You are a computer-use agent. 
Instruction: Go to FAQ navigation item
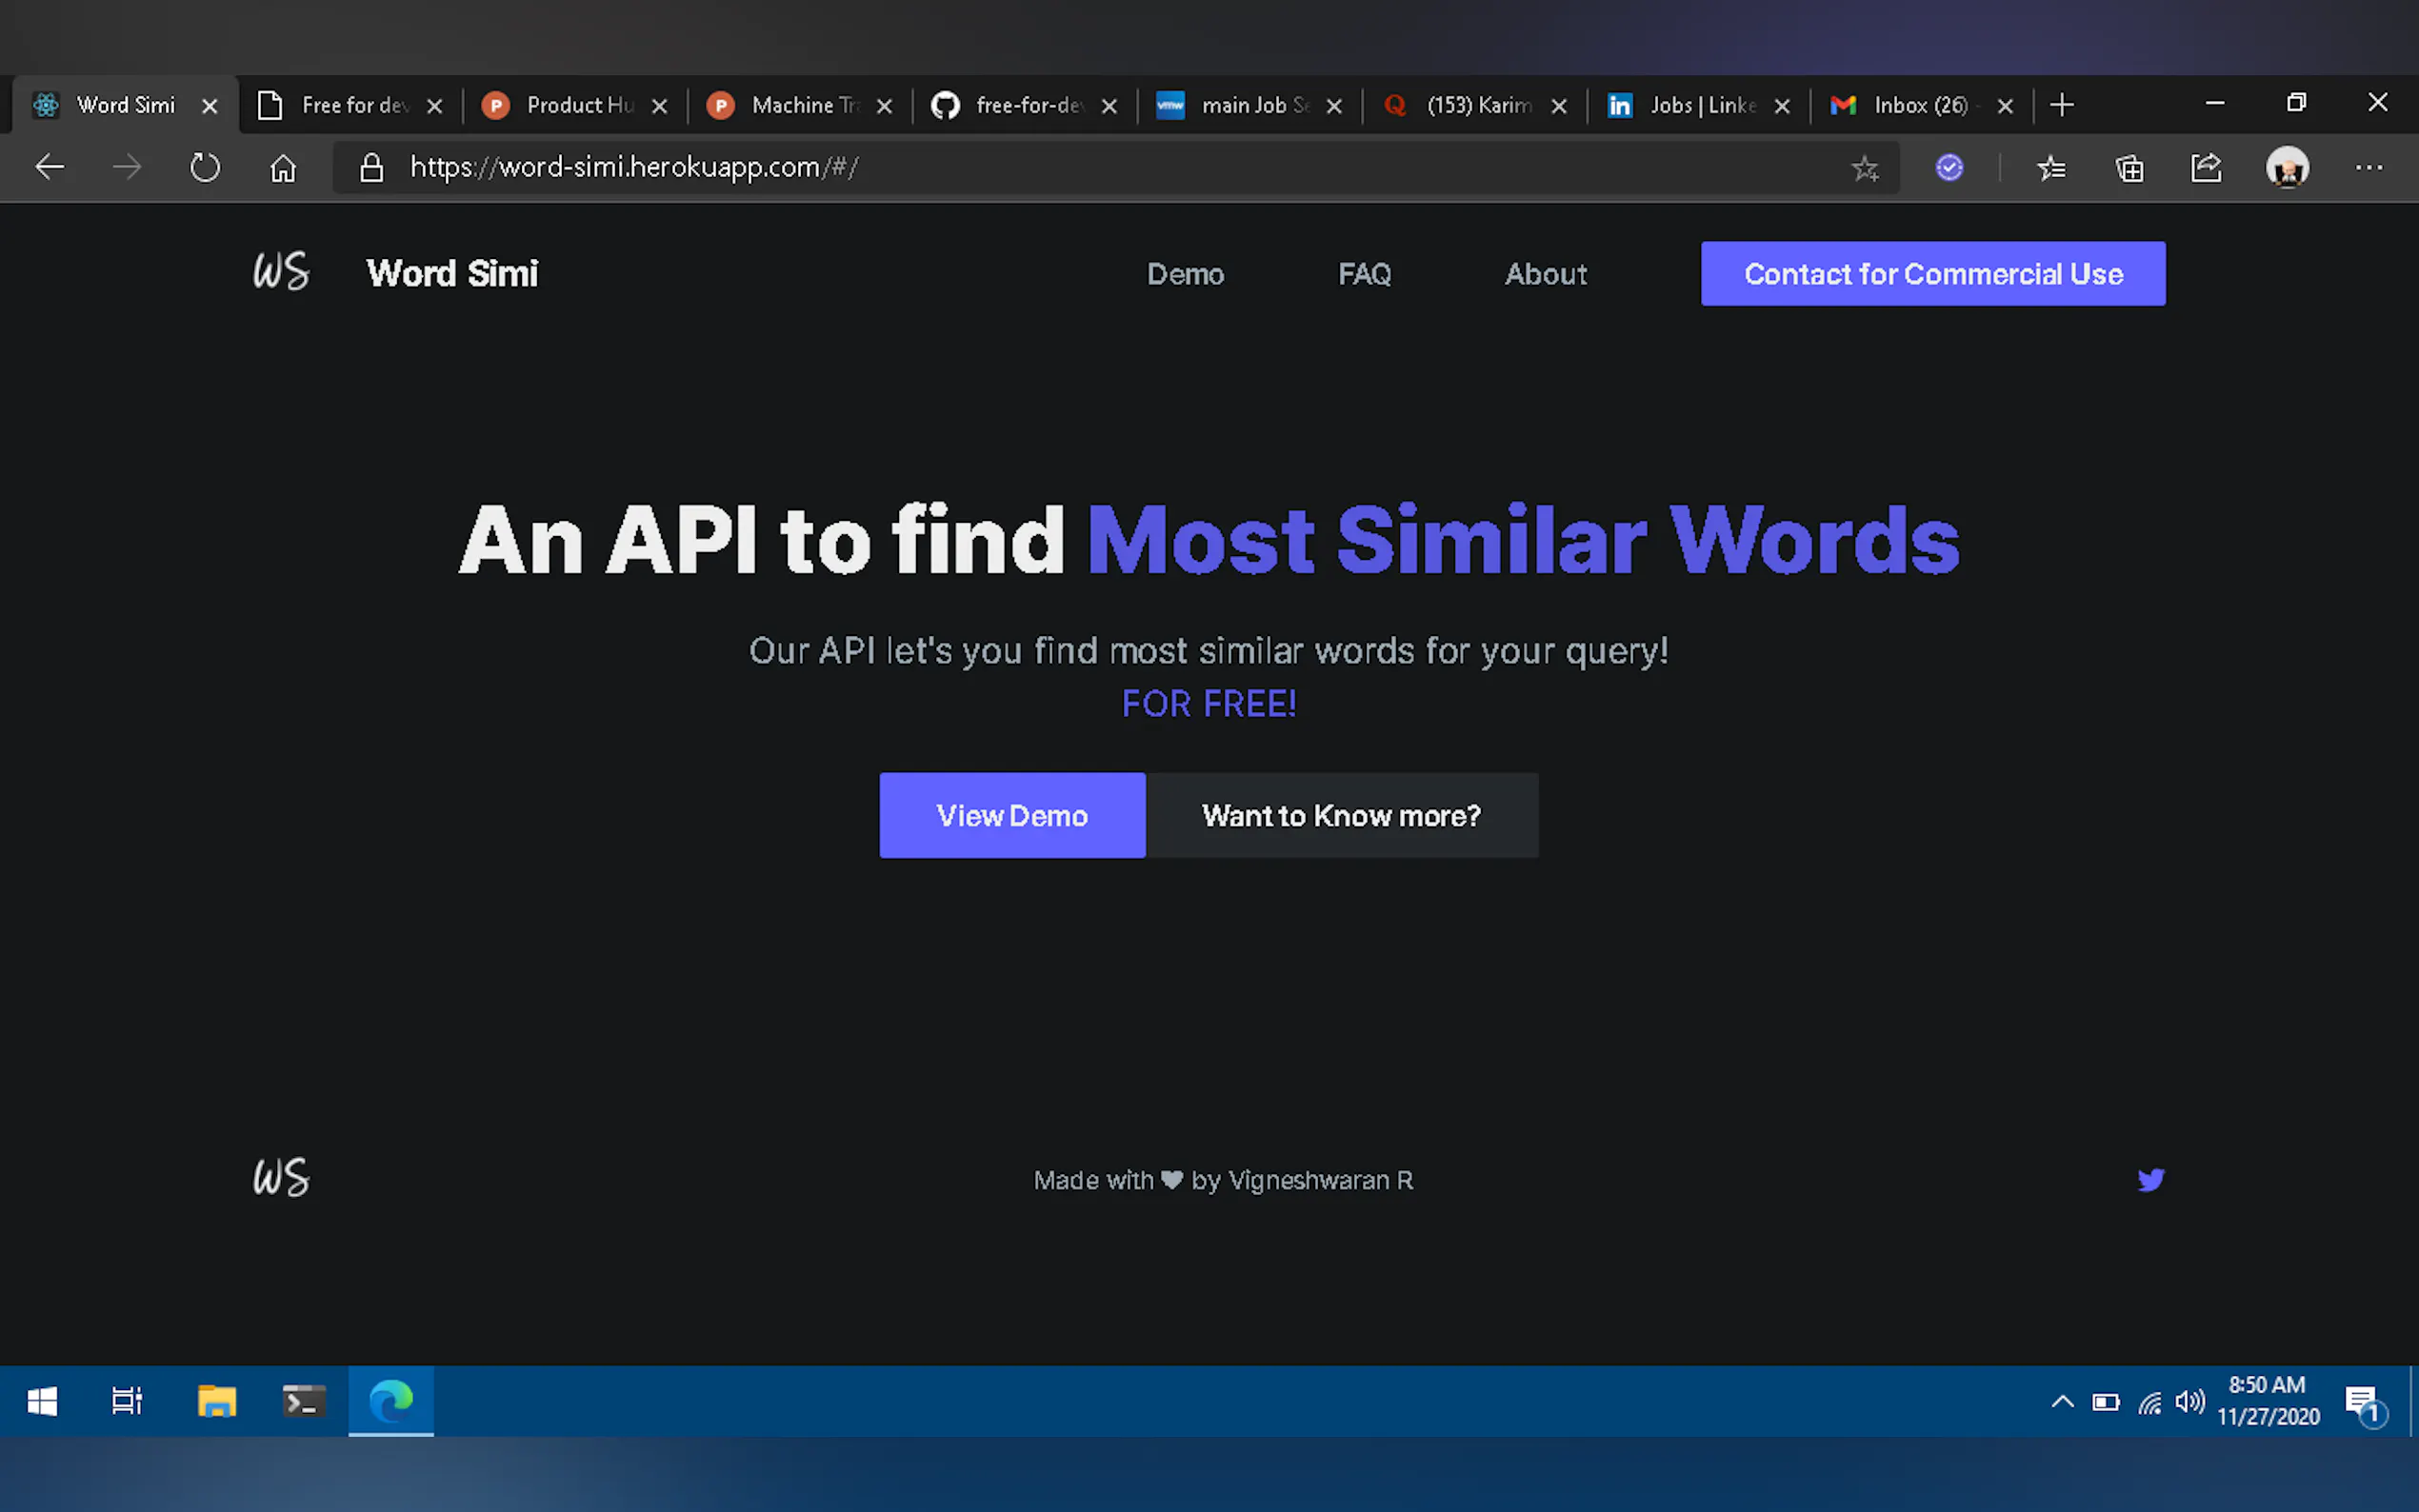(x=1364, y=274)
